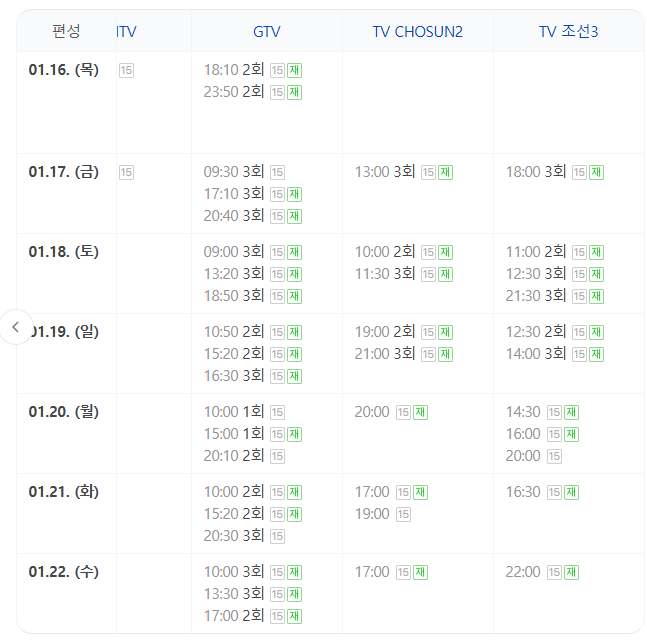This screenshot has height=644, width=647.
Task: Click the 15 age badge beside GTV 09:30 3회
Action: 277,172
